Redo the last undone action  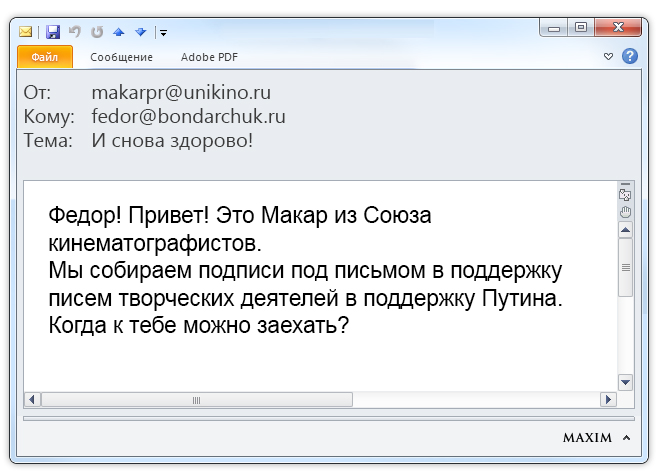[97, 32]
